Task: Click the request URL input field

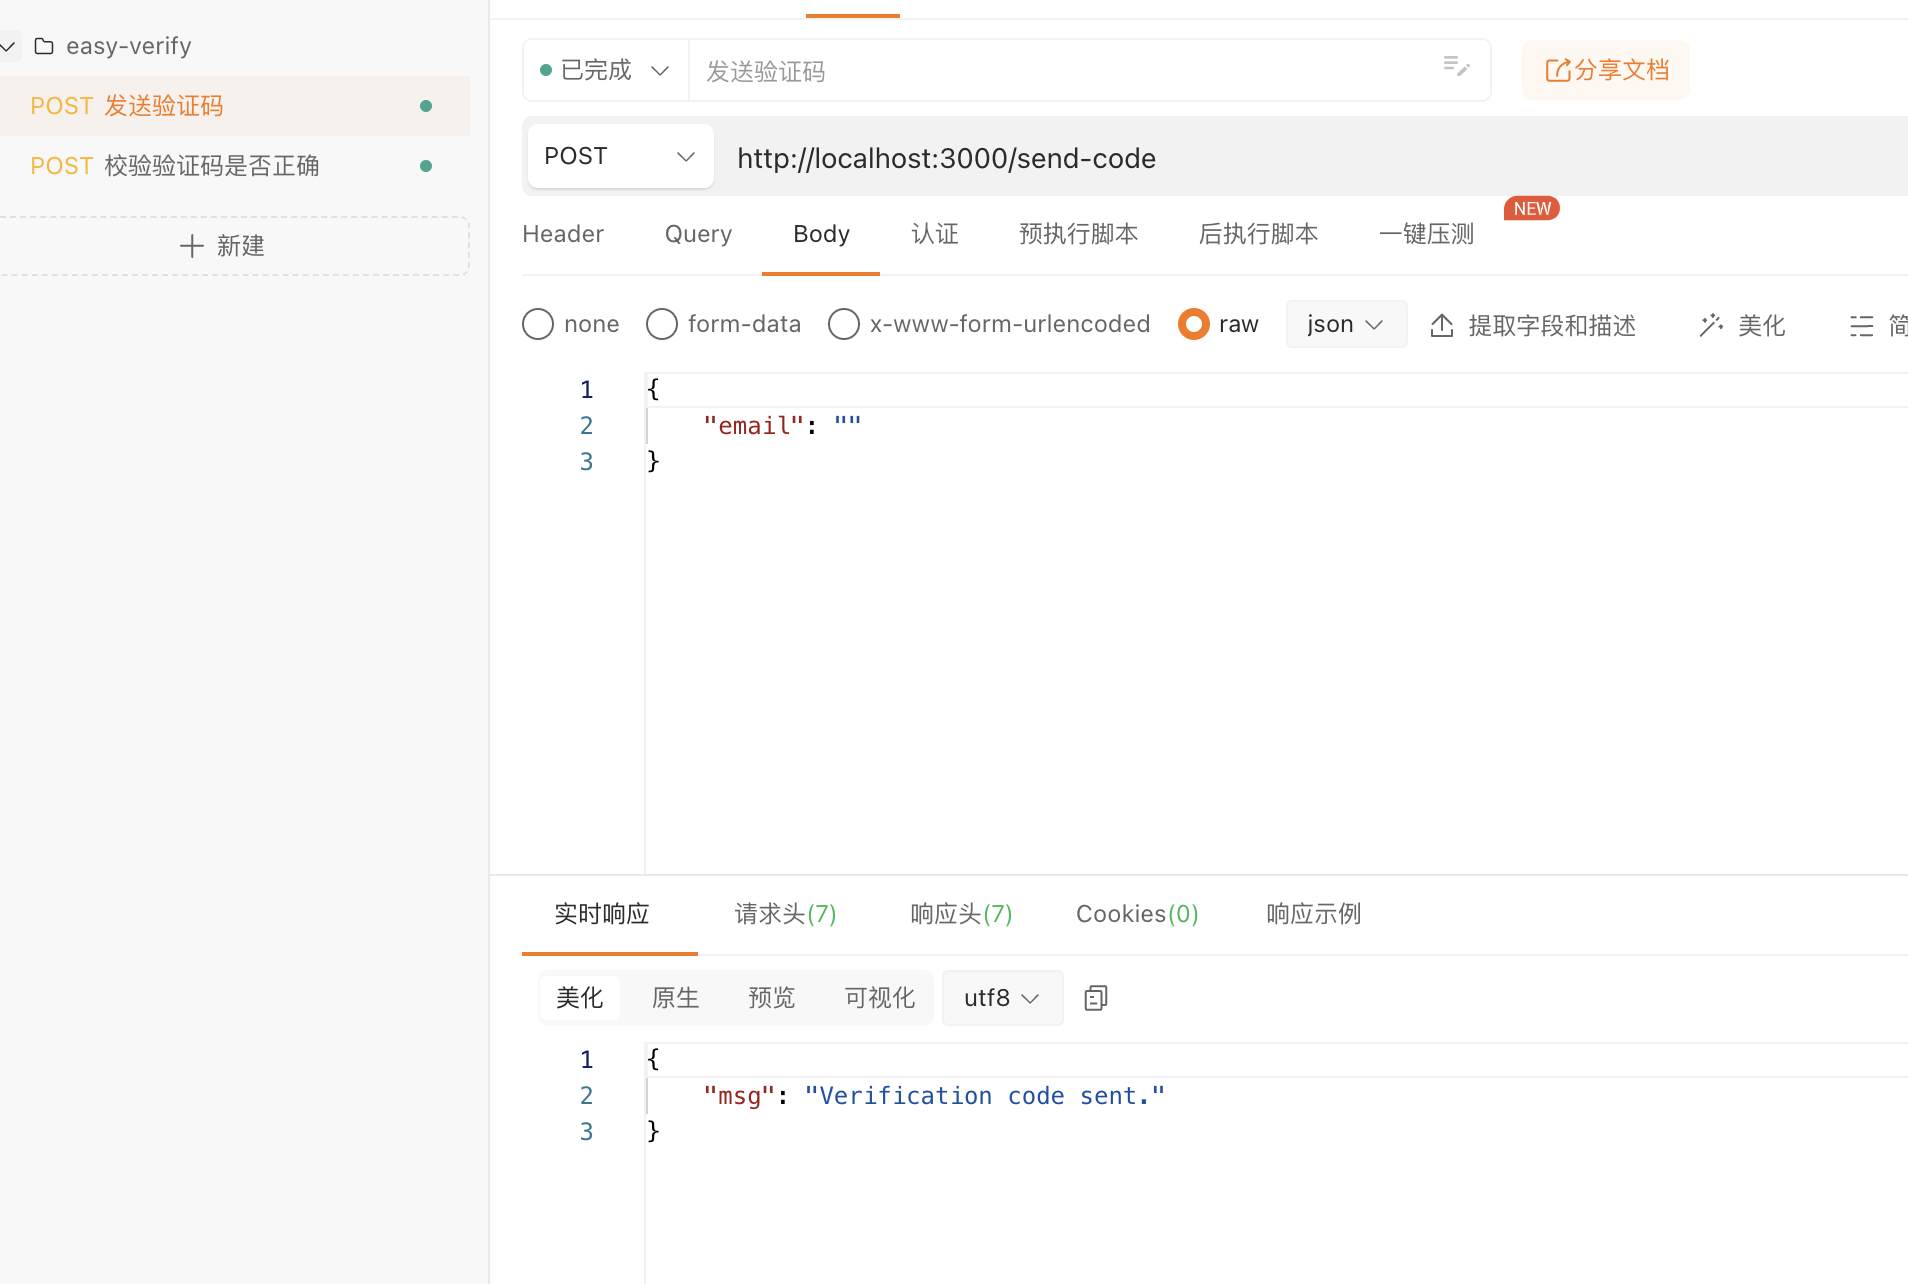Action: 1300,158
